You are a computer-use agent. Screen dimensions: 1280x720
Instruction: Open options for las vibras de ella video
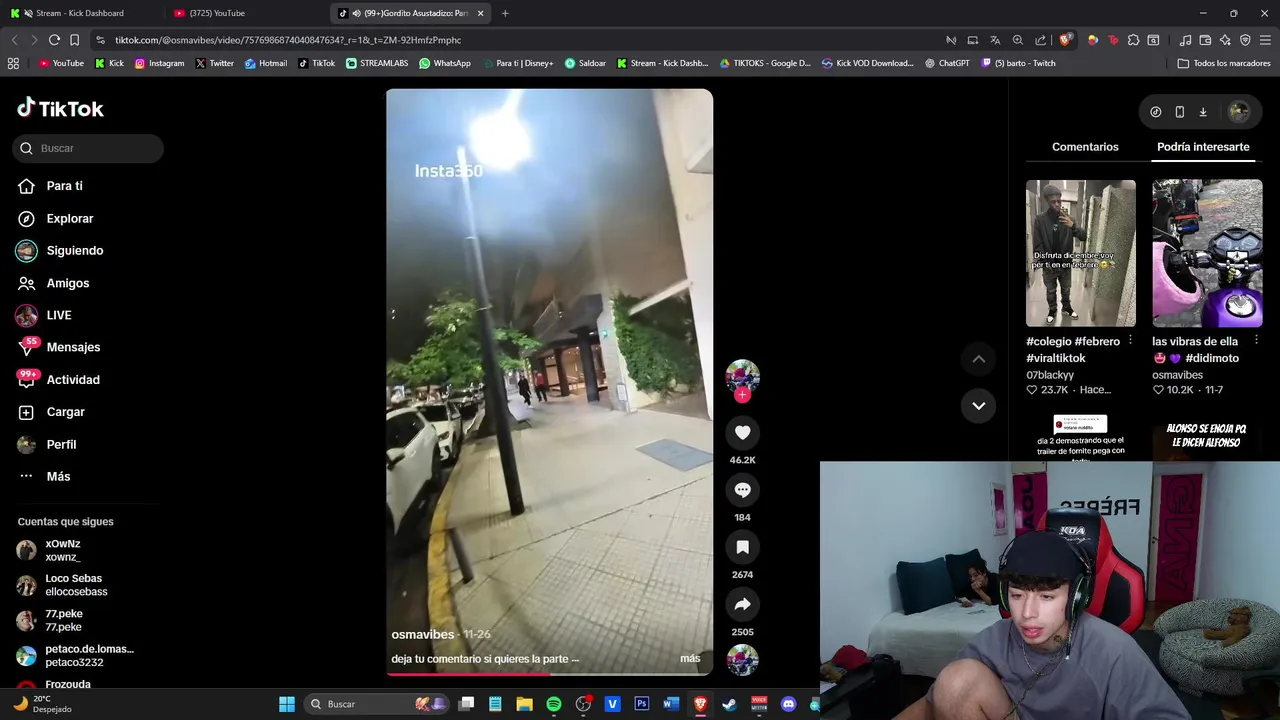(1256, 341)
